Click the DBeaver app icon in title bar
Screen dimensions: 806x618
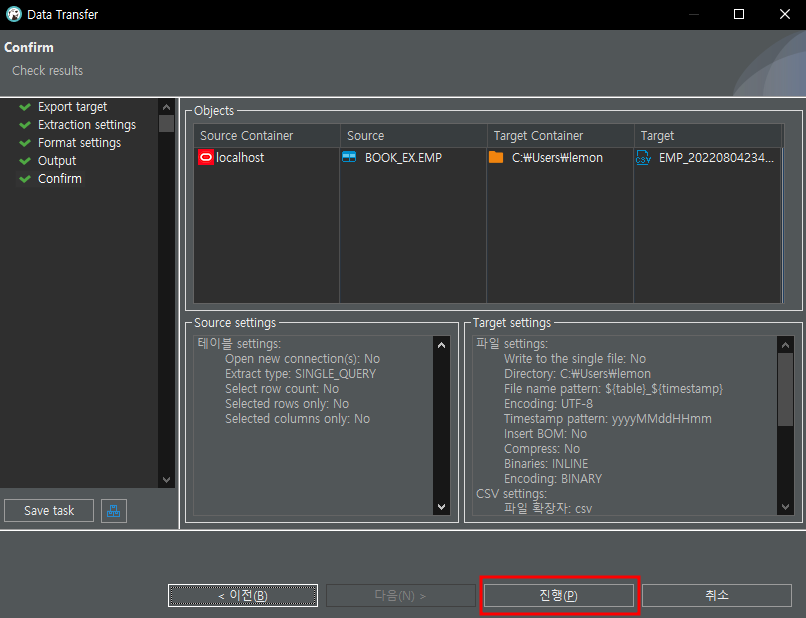14,14
